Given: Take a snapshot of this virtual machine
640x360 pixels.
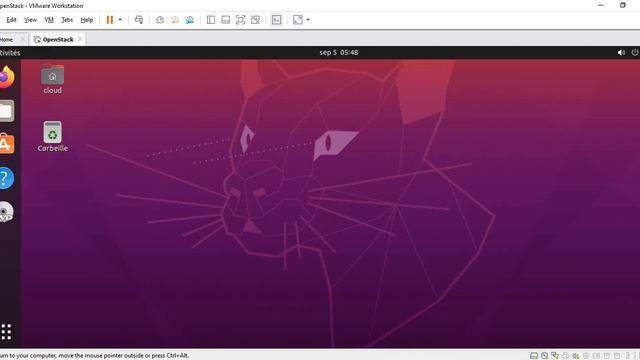Looking at the screenshot, I should click(x=160, y=20).
